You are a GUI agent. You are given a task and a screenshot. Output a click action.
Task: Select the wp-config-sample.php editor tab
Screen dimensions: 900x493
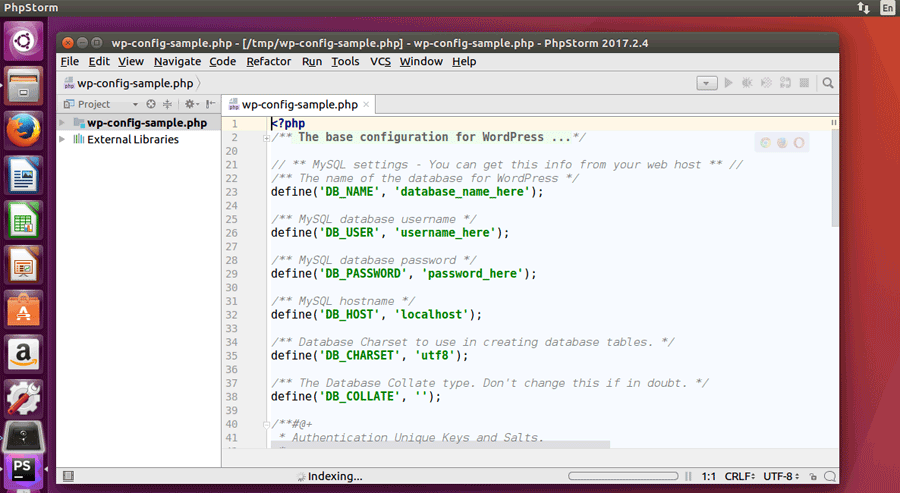[x=298, y=104]
